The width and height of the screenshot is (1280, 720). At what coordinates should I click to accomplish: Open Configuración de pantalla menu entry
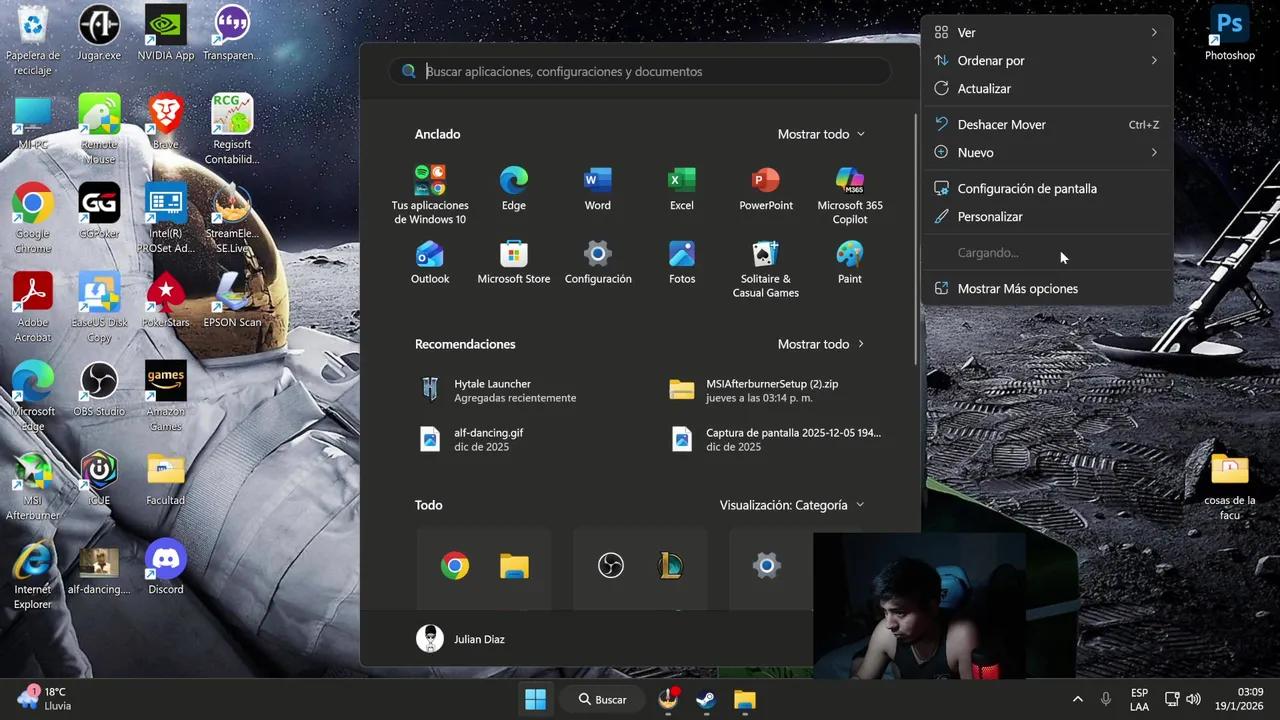click(1046, 188)
